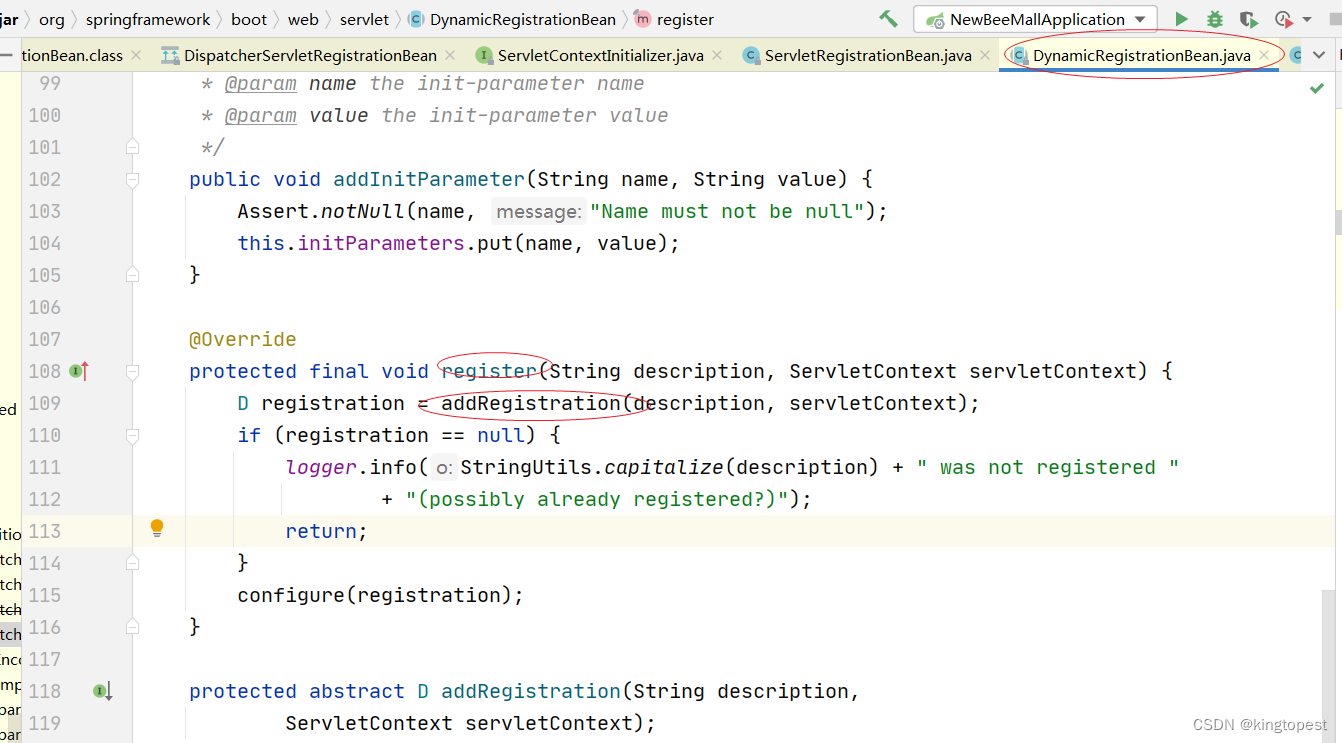
Task: Click the servlet breadcrumb item
Action: point(364,18)
